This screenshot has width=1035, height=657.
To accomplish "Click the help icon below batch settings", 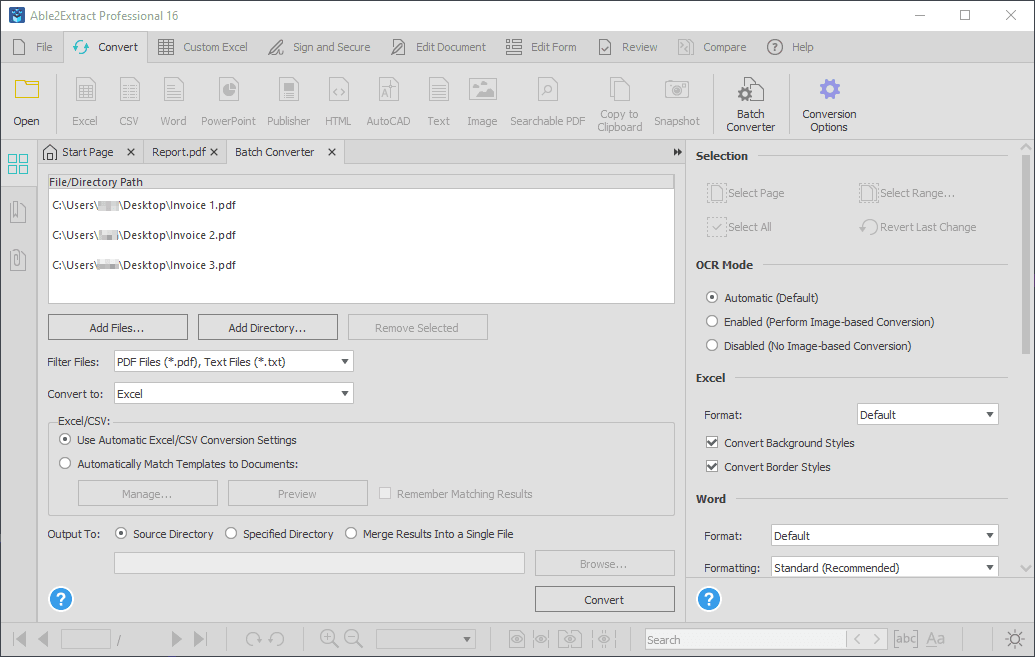I will (x=61, y=600).
